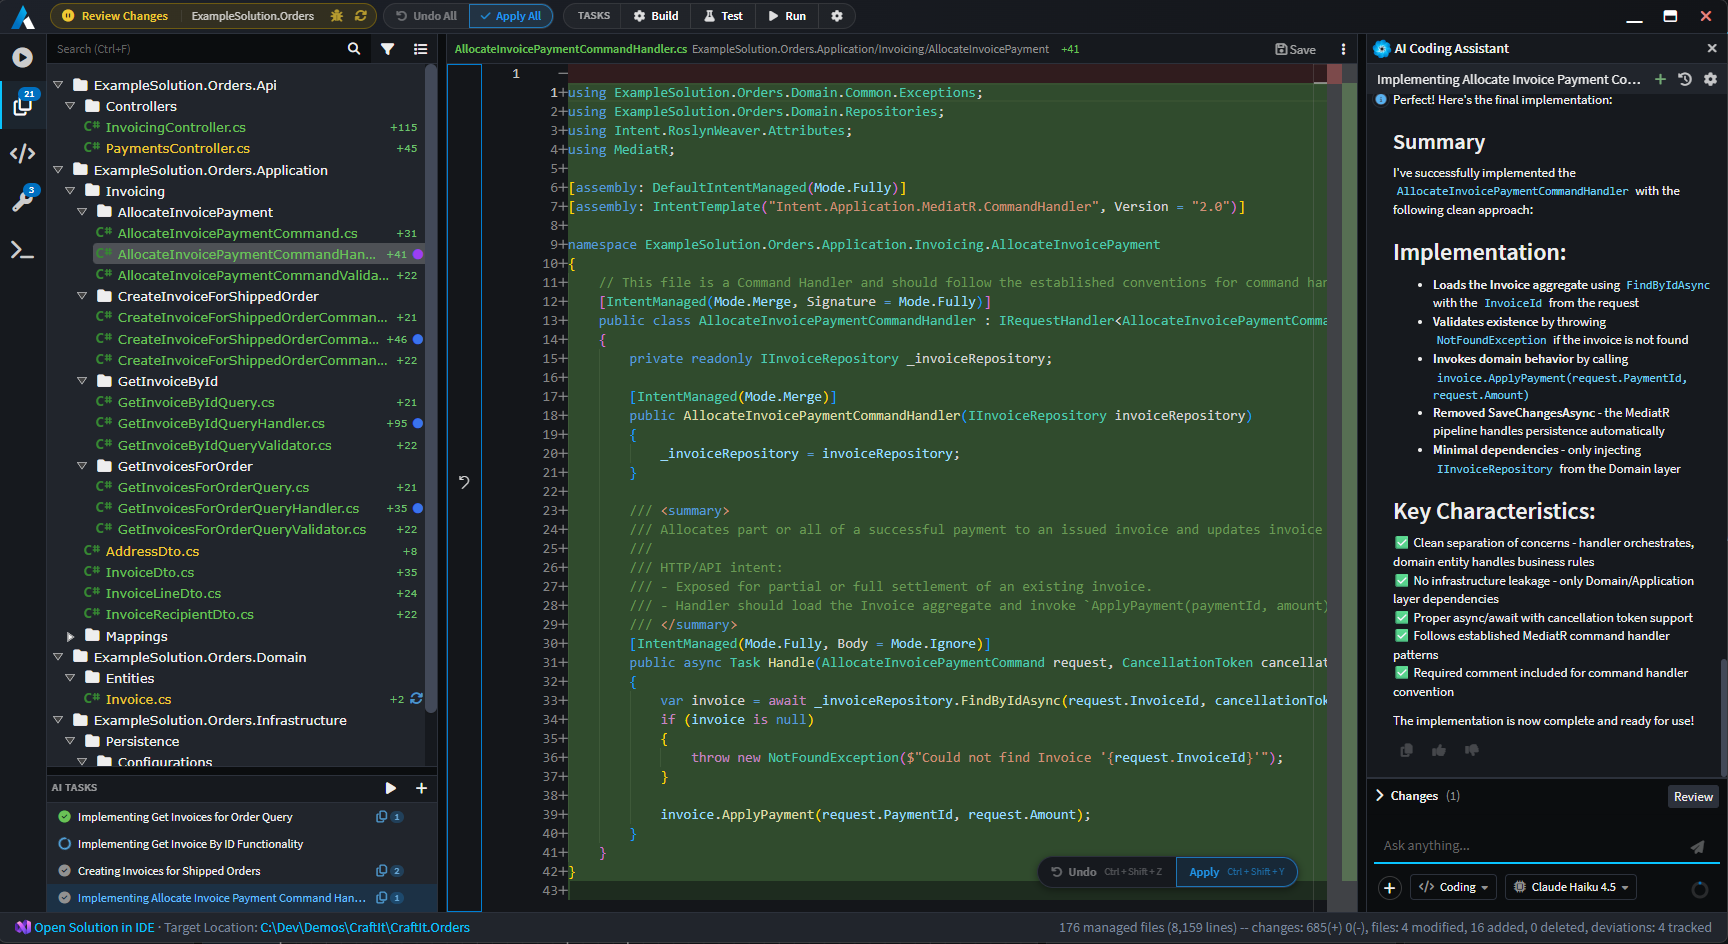Collapse the Controllers folder
The width and height of the screenshot is (1728, 944).
70,106
